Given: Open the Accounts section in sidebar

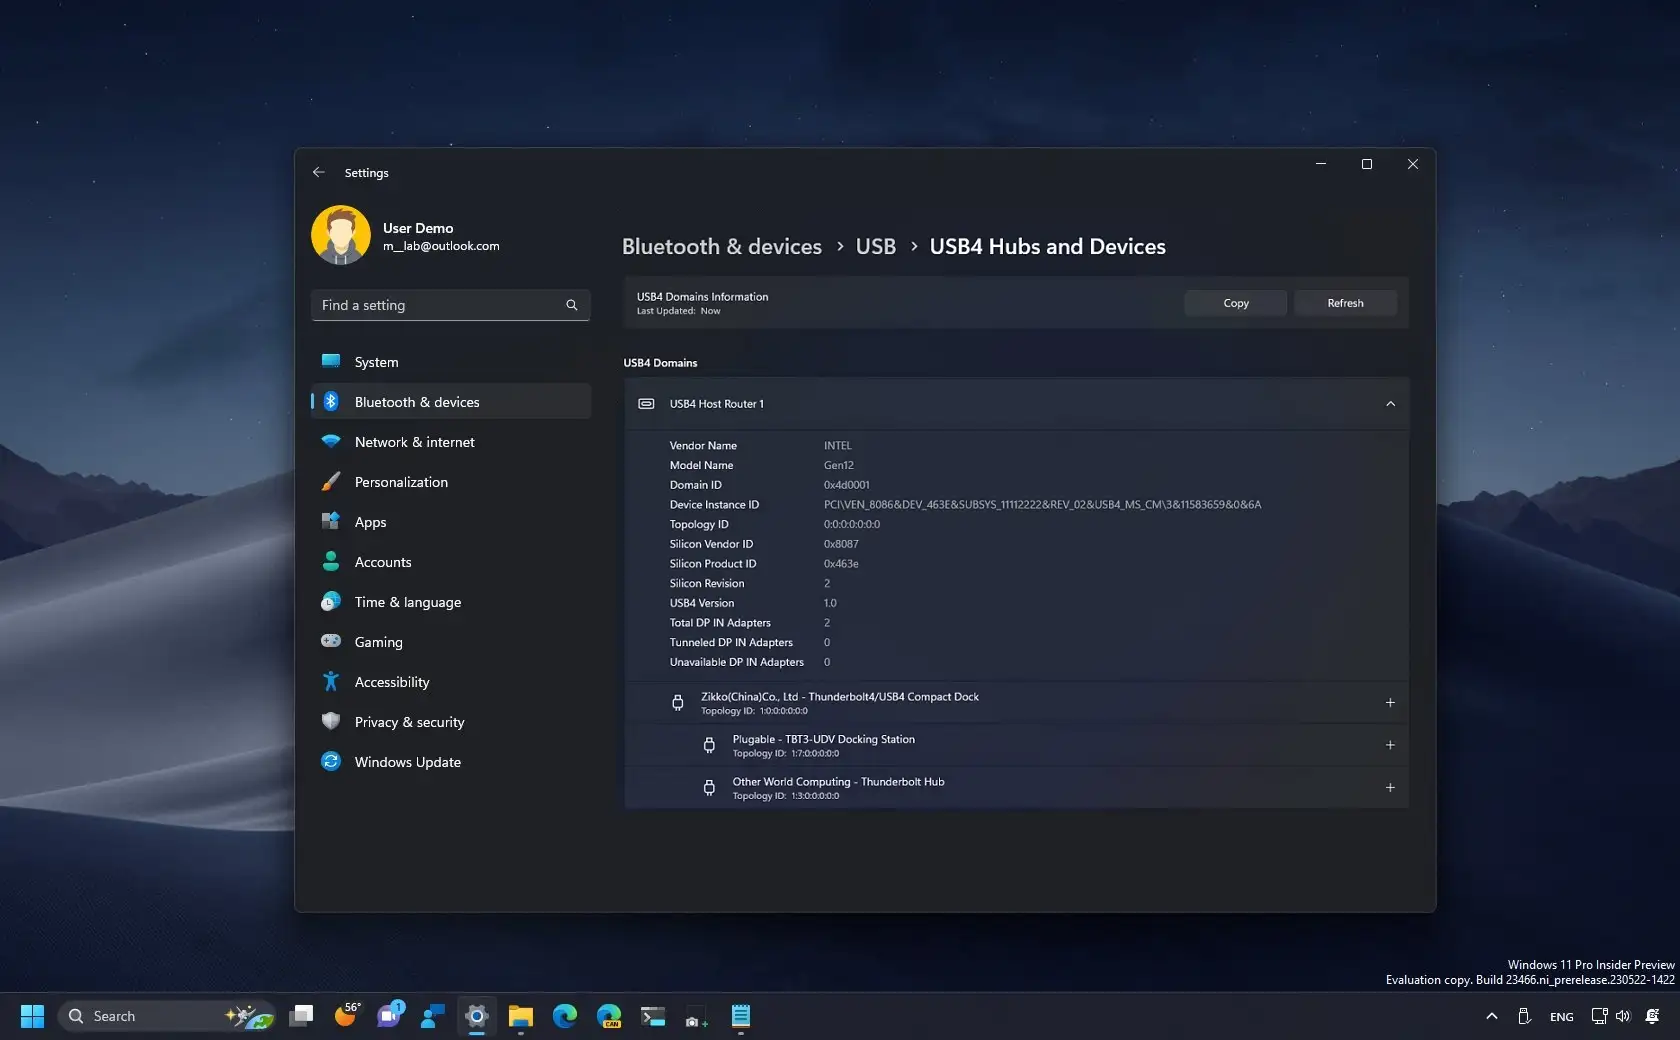Looking at the screenshot, I should point(333,561).
